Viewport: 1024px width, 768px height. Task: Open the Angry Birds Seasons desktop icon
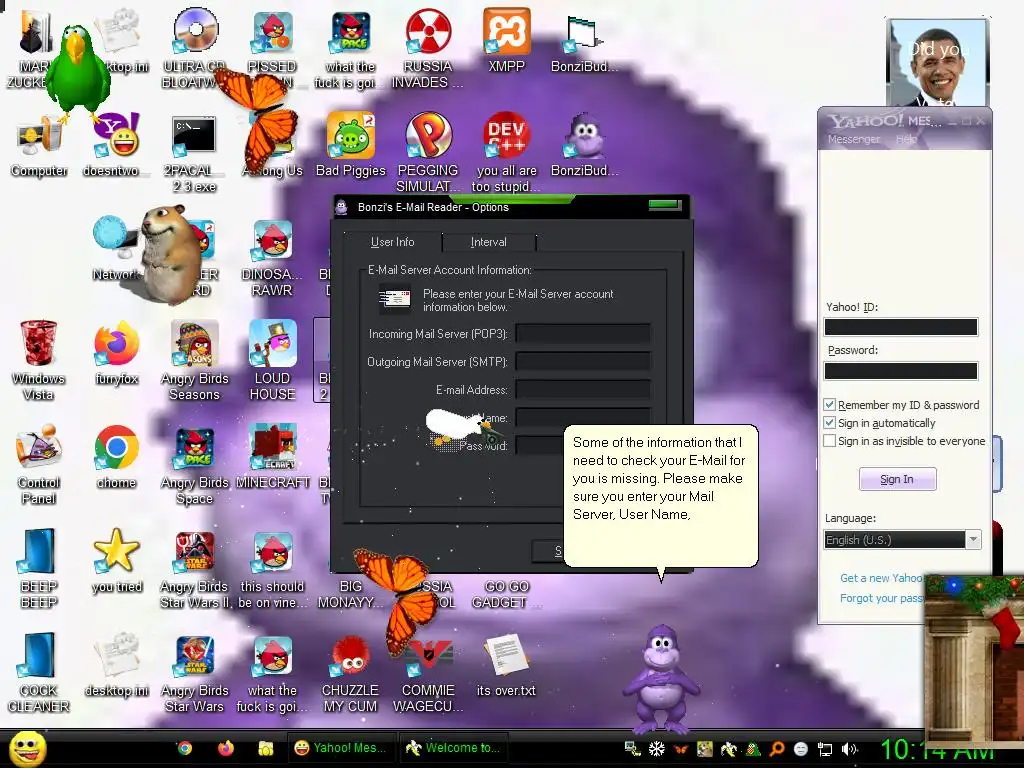point(195,359)
